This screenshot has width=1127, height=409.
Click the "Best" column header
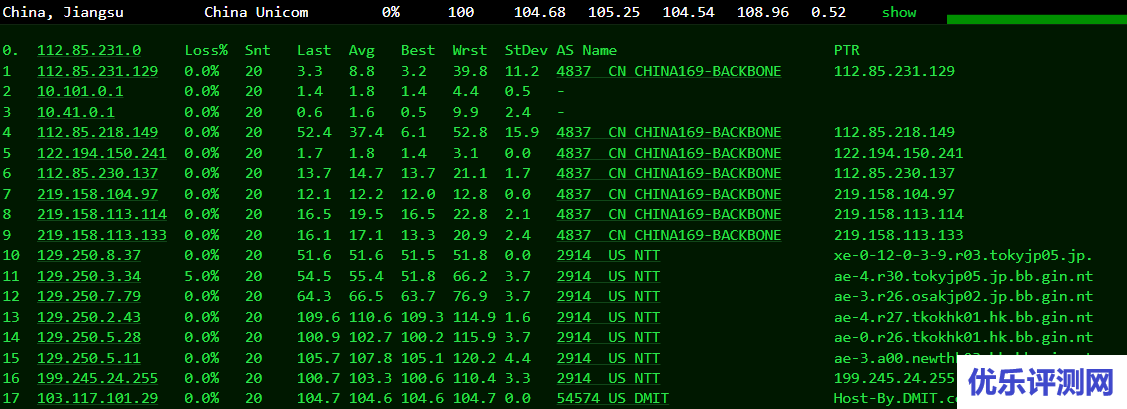click(x=418, y=50)
